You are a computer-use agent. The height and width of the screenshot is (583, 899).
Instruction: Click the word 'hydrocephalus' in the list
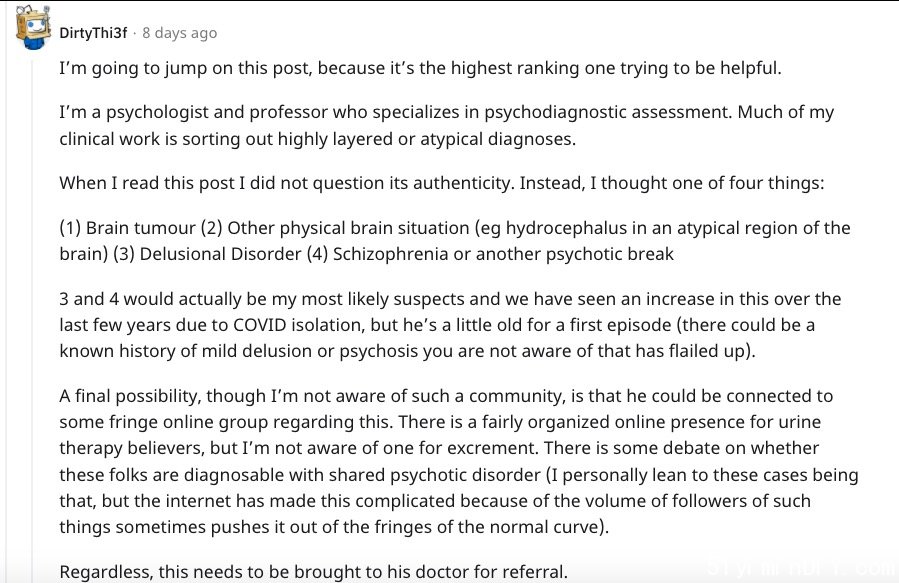[x=566, y=228]
